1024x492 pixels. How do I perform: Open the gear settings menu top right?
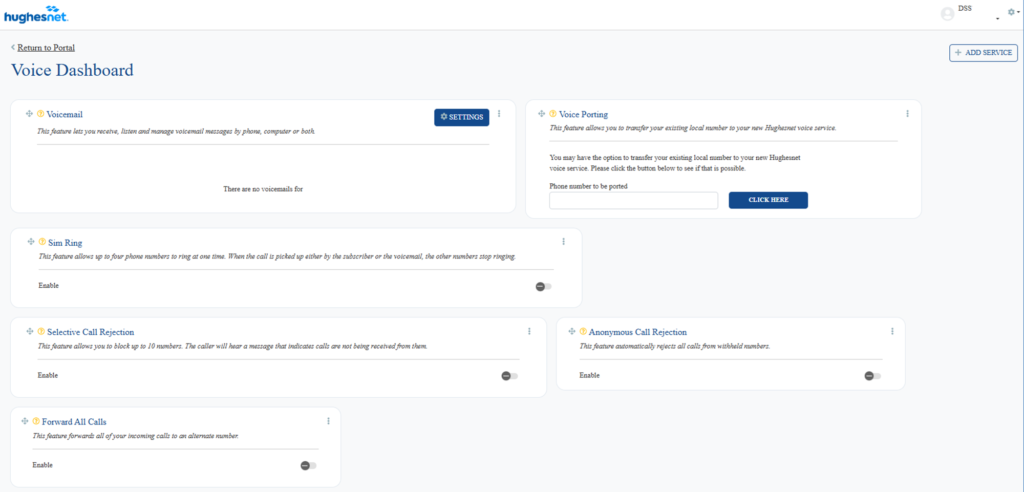pos(1012,12)
